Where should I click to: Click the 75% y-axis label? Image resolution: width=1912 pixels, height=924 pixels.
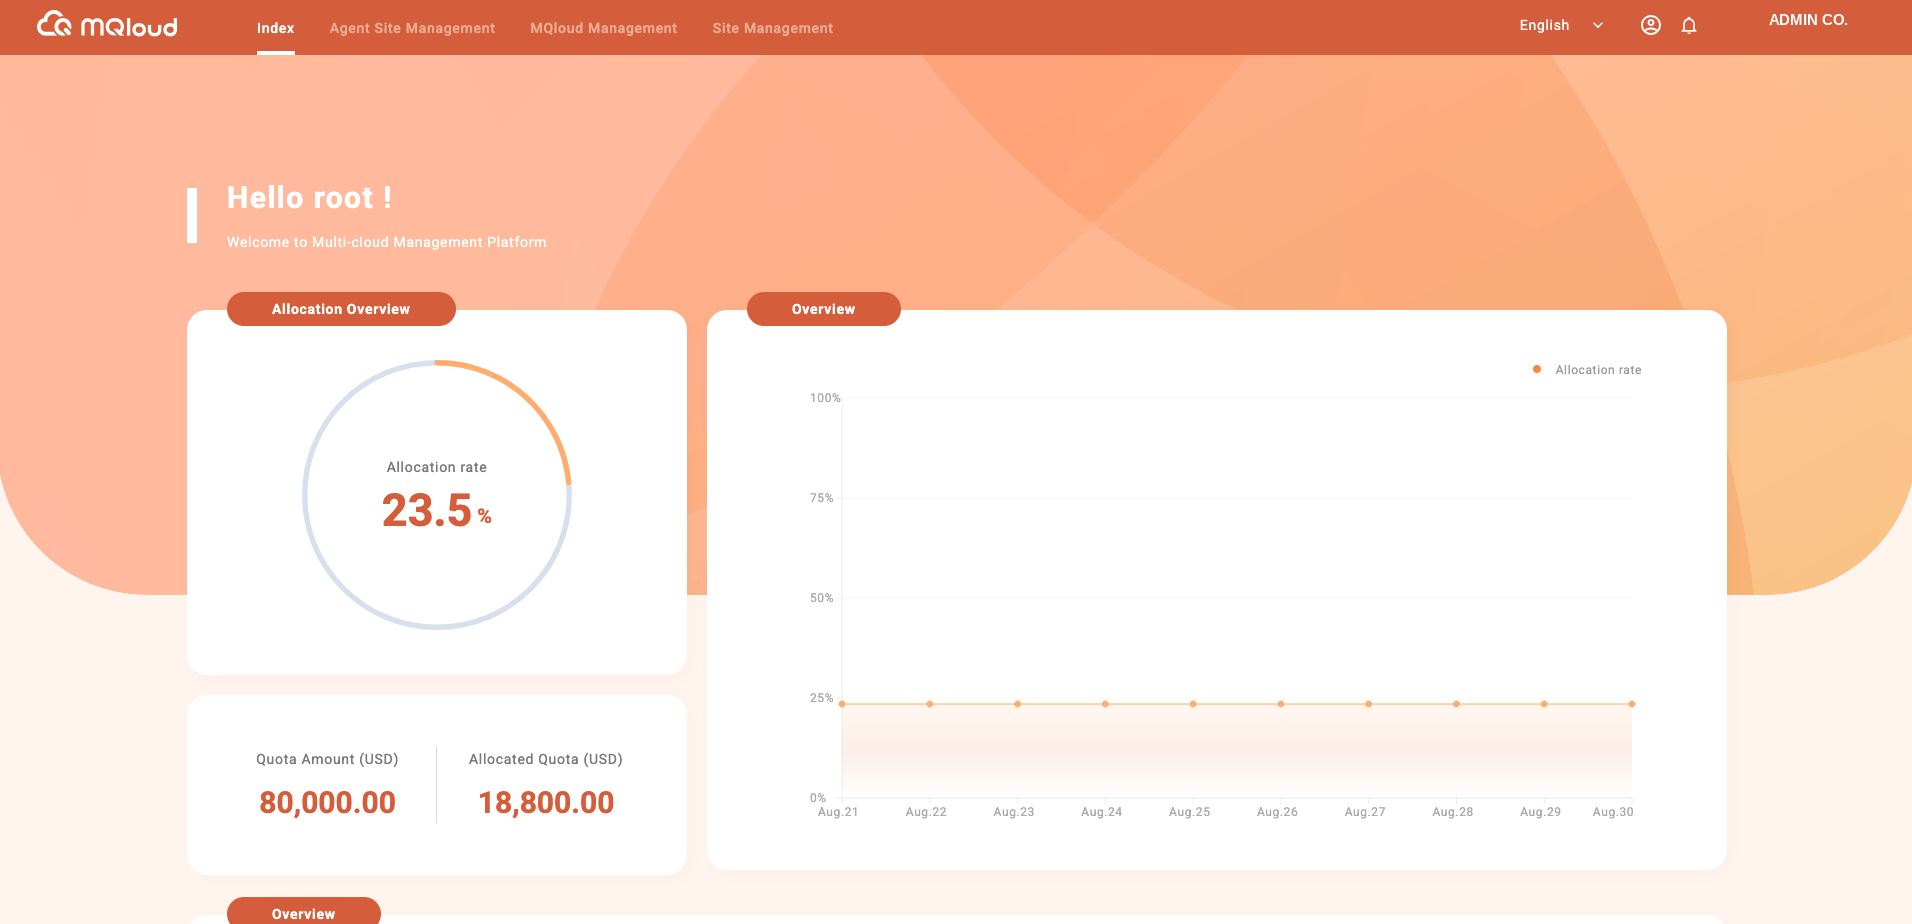tap(821, 498)
